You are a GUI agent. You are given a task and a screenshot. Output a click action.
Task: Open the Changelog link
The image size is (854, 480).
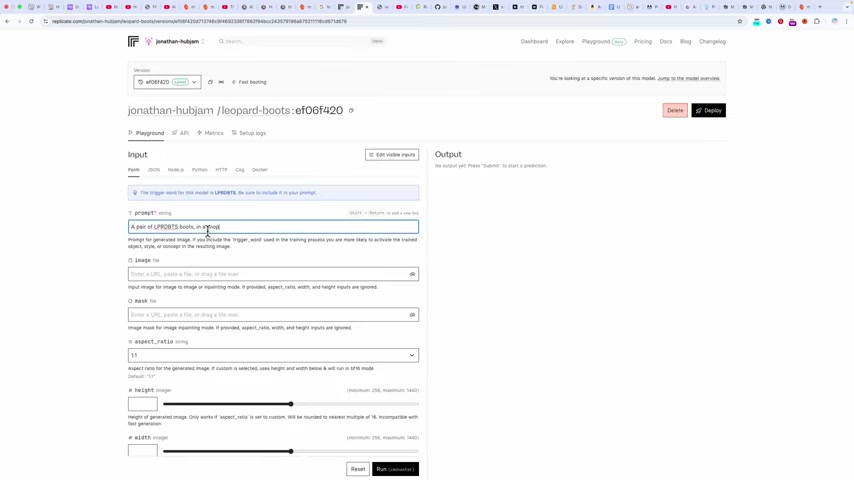click(x=712, y=41)
